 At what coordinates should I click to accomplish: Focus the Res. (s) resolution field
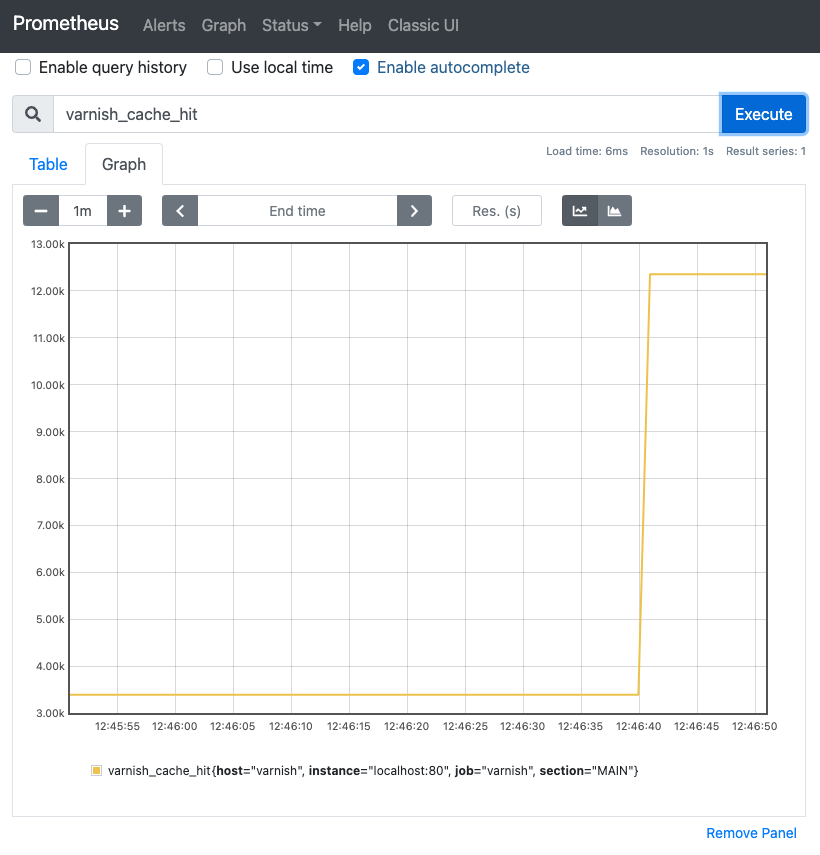497,211
